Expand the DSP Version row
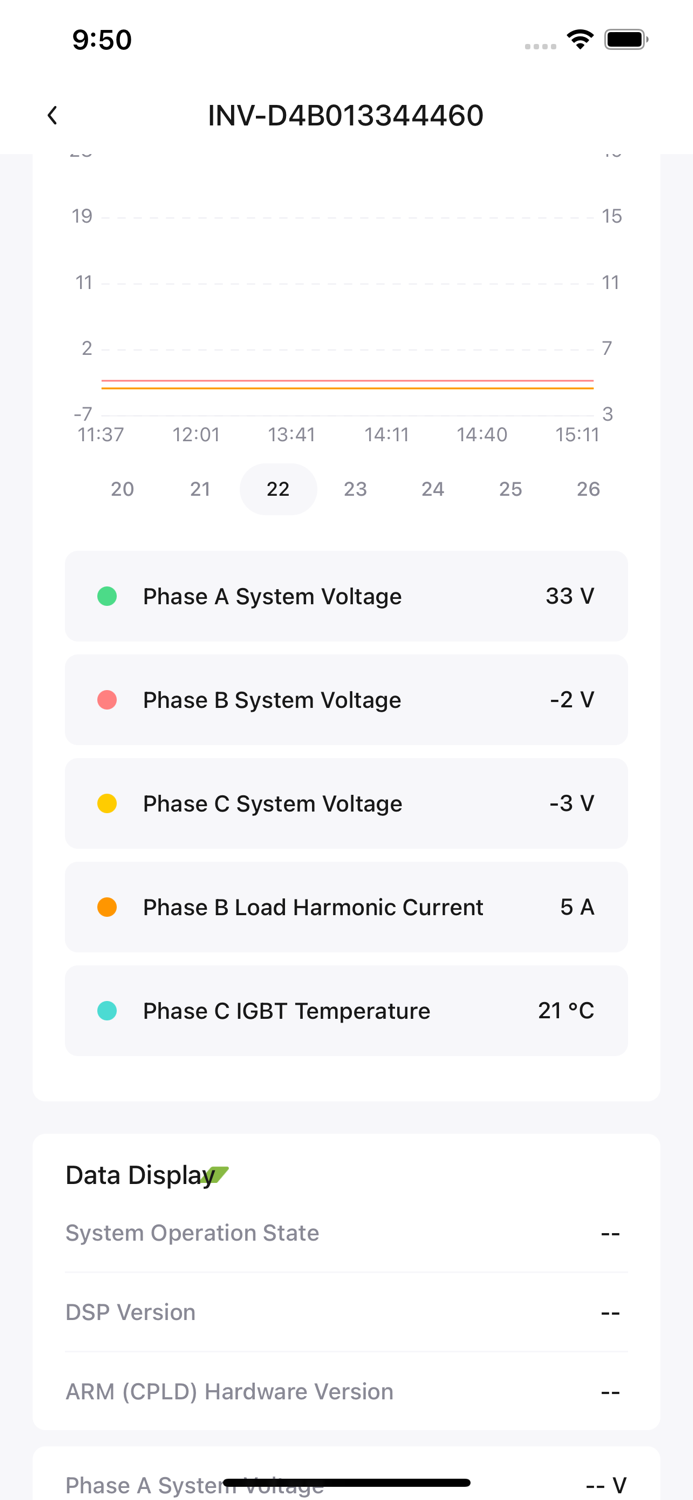Viewport: 693px width, 1500px height. coord(346,1312)
